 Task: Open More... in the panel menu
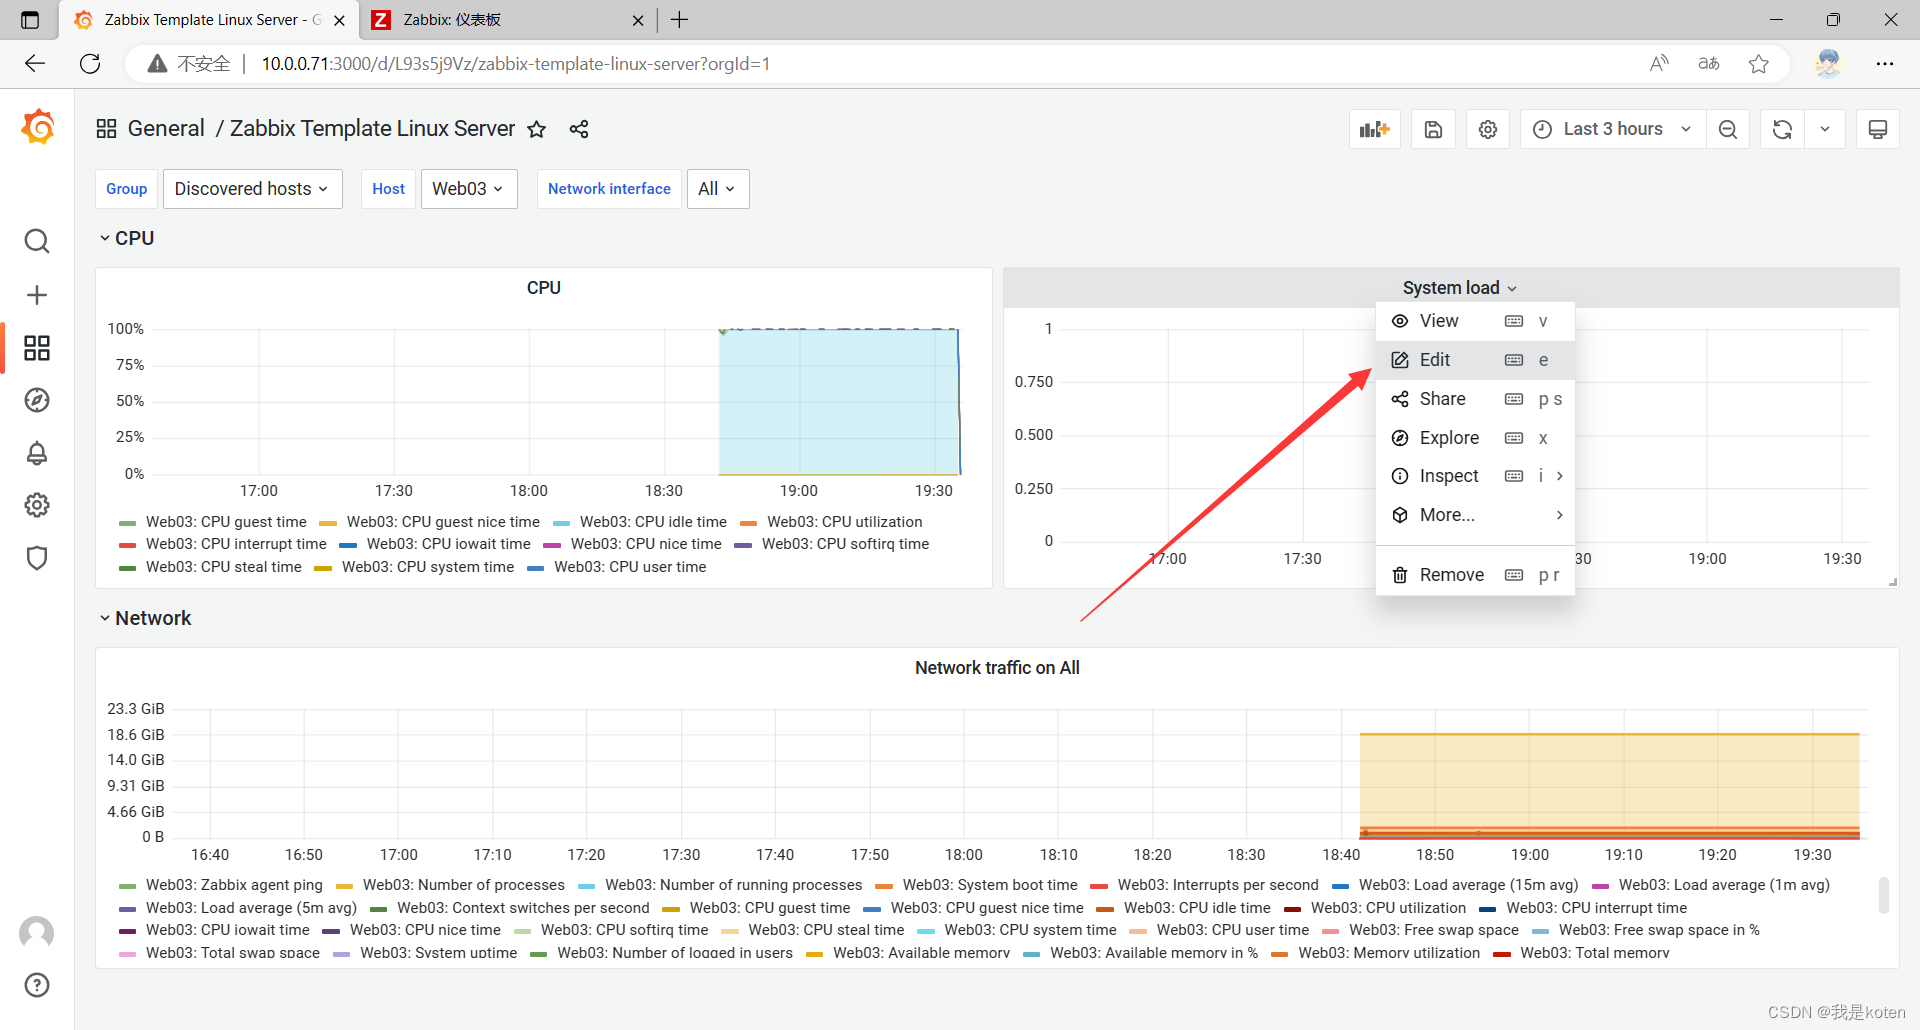click(x=1475, y=515)
